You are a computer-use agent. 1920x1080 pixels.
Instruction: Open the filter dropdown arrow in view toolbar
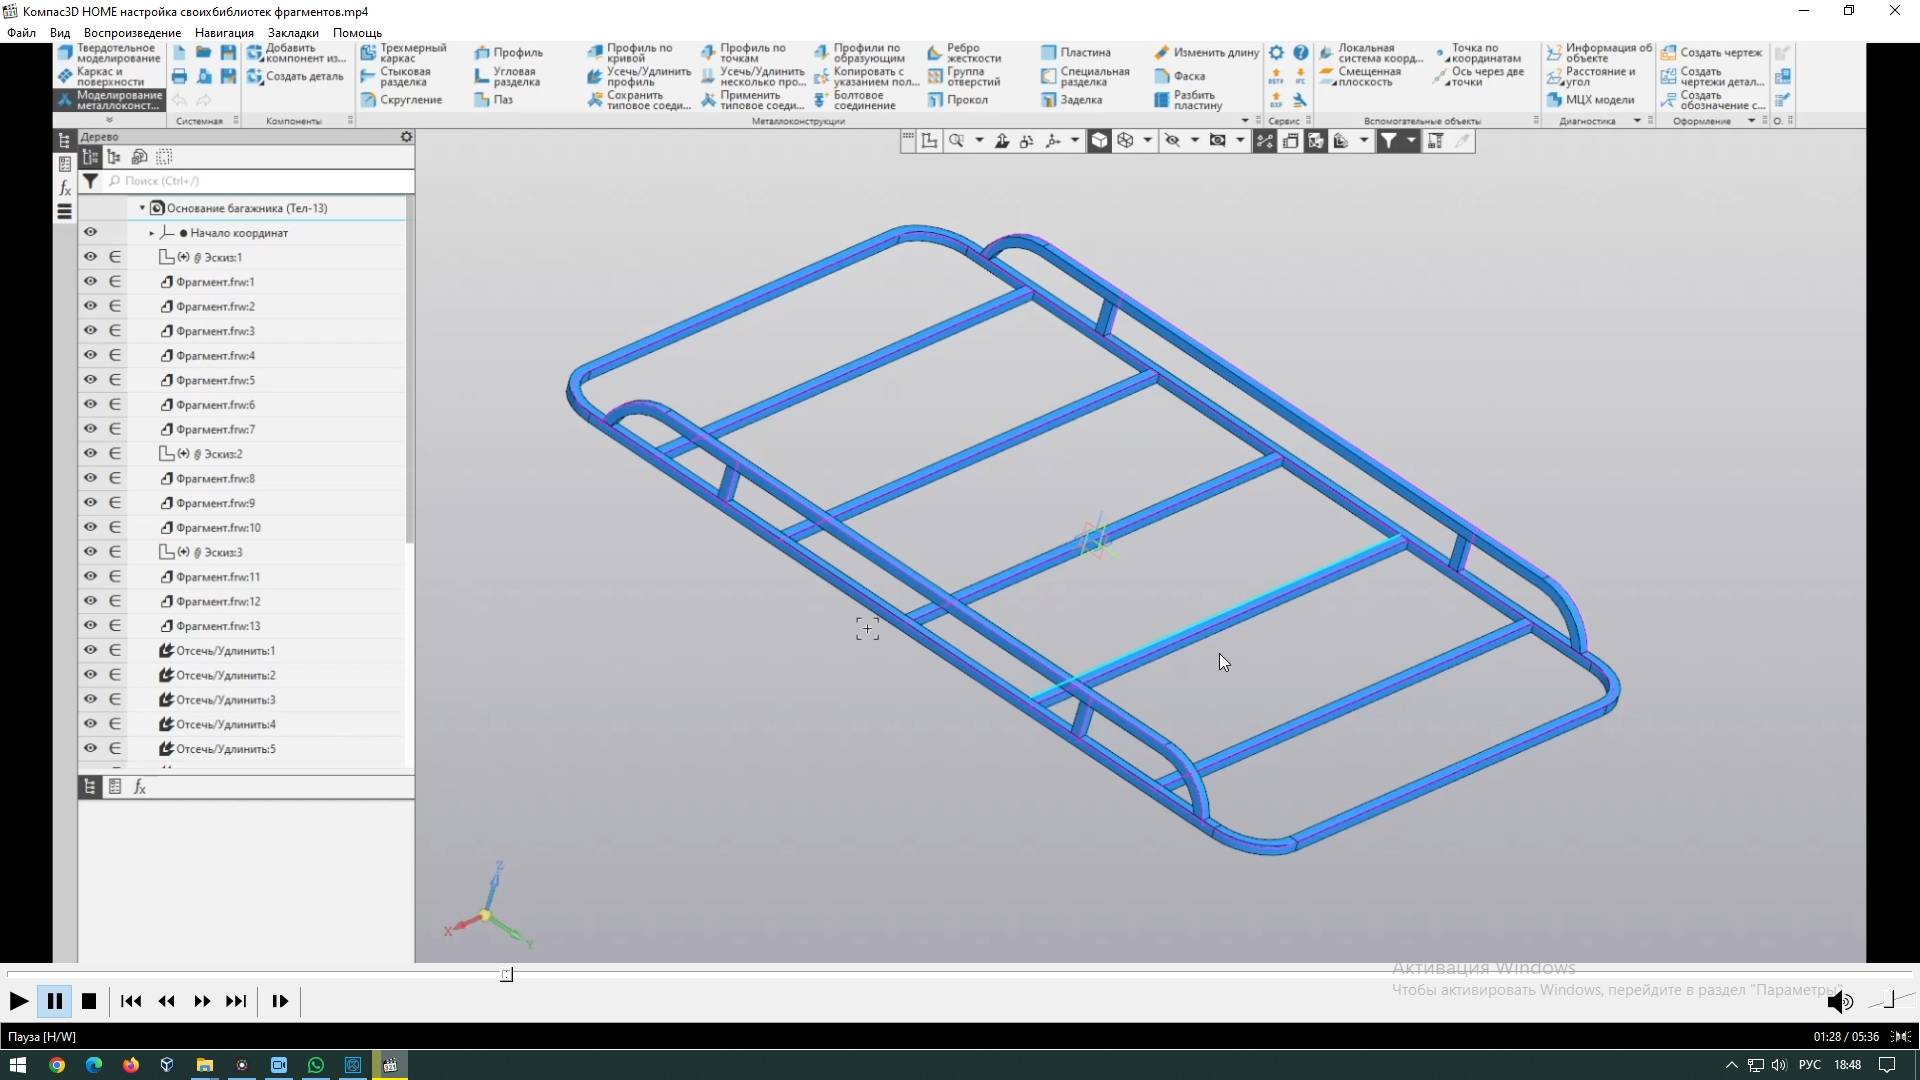click(x=1411, y=141)
